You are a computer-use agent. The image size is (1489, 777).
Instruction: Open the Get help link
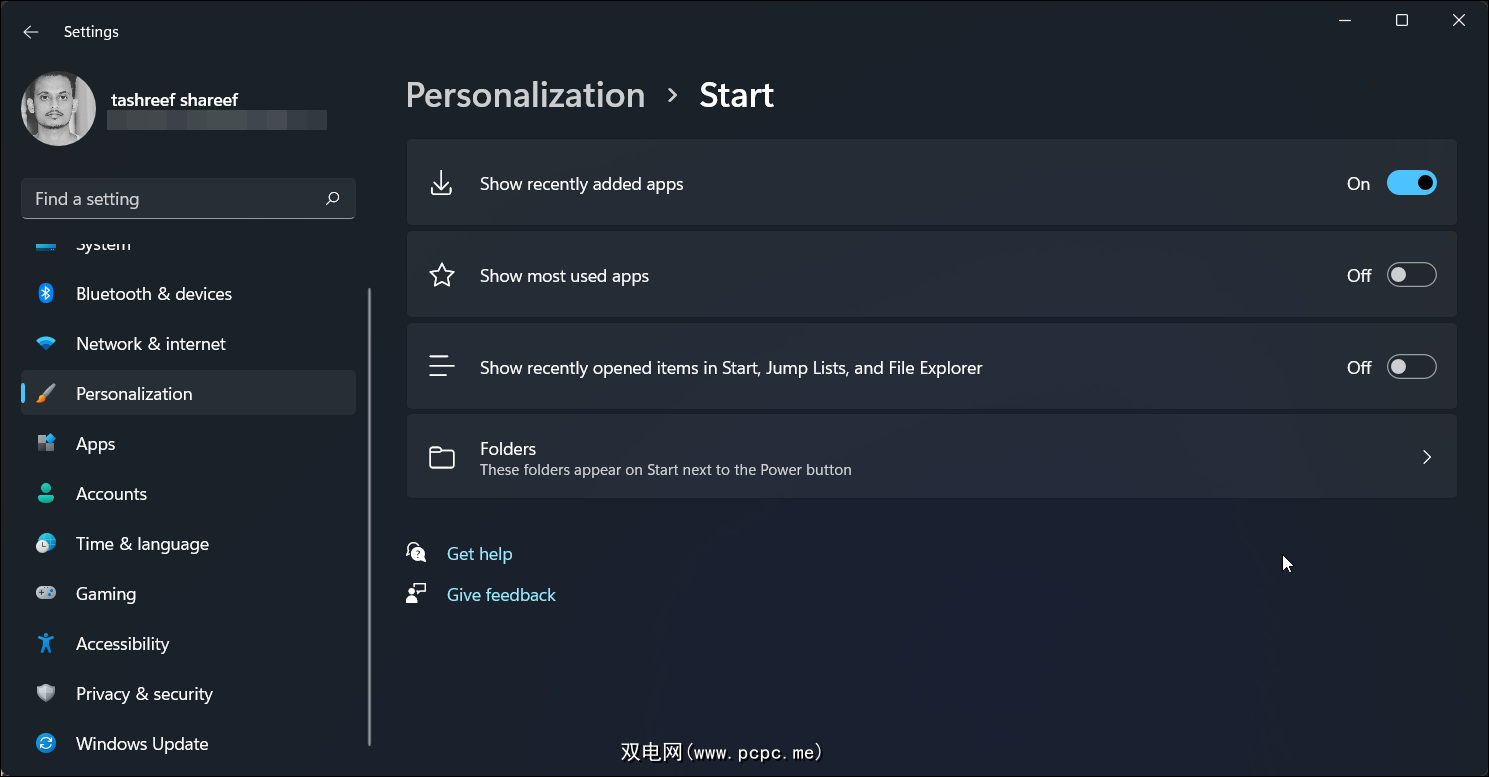tap(479, 553)
